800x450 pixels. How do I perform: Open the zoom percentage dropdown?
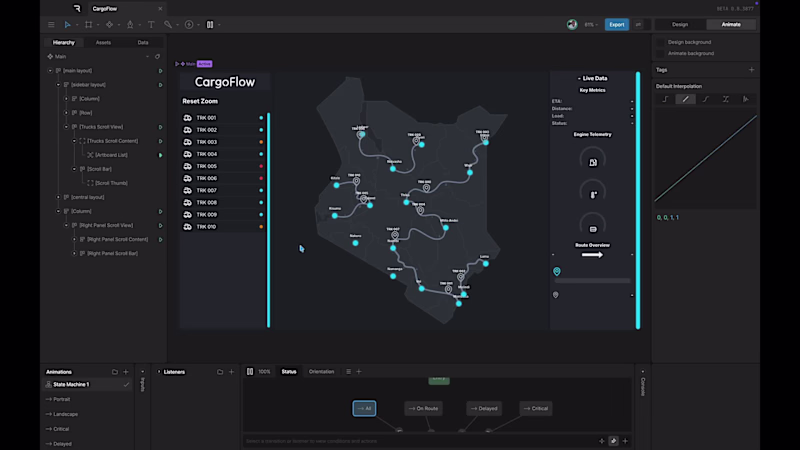(x=591, y=24)
